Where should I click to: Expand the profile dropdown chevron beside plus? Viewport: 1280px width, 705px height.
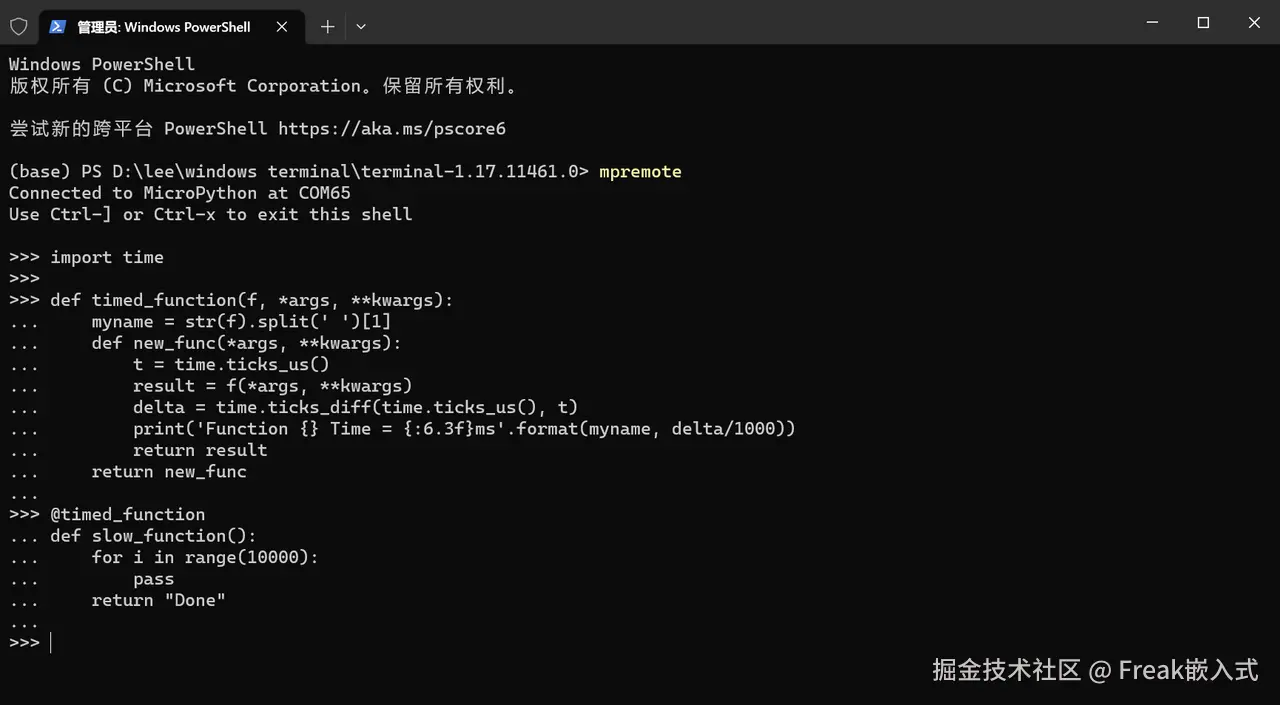pos(361,27)
